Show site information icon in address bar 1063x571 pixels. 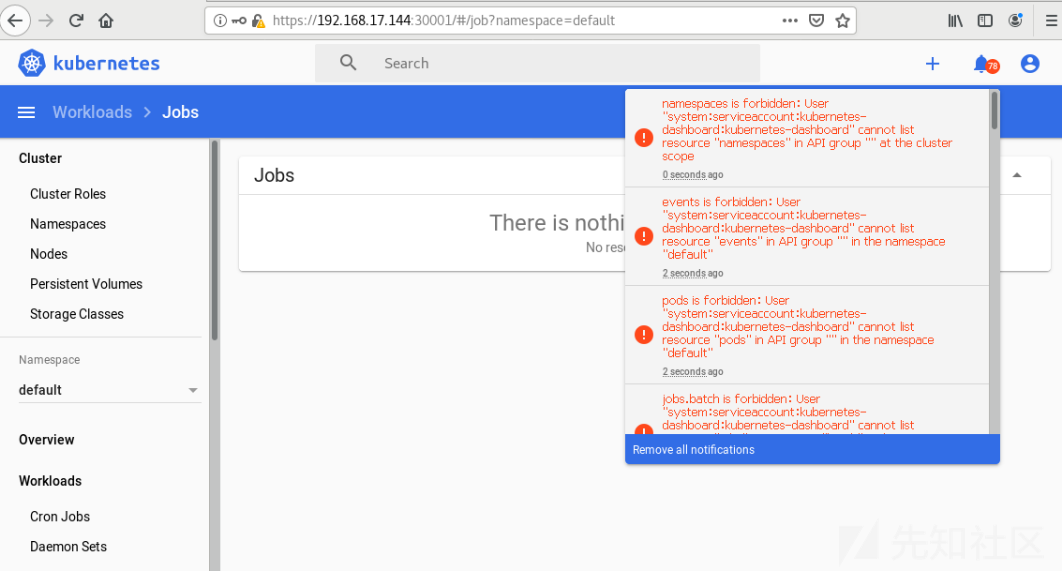pos(220,20)
